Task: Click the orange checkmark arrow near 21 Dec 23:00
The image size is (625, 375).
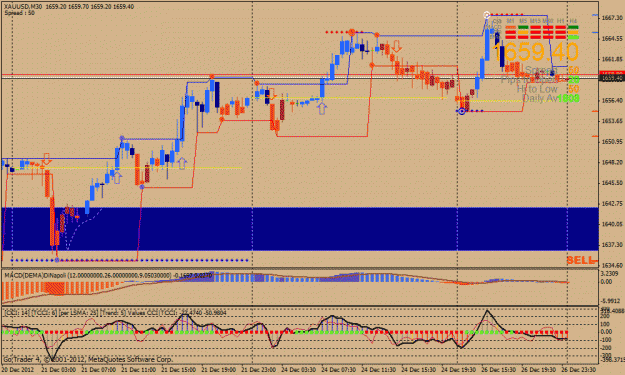Action: tap(272, 94)
